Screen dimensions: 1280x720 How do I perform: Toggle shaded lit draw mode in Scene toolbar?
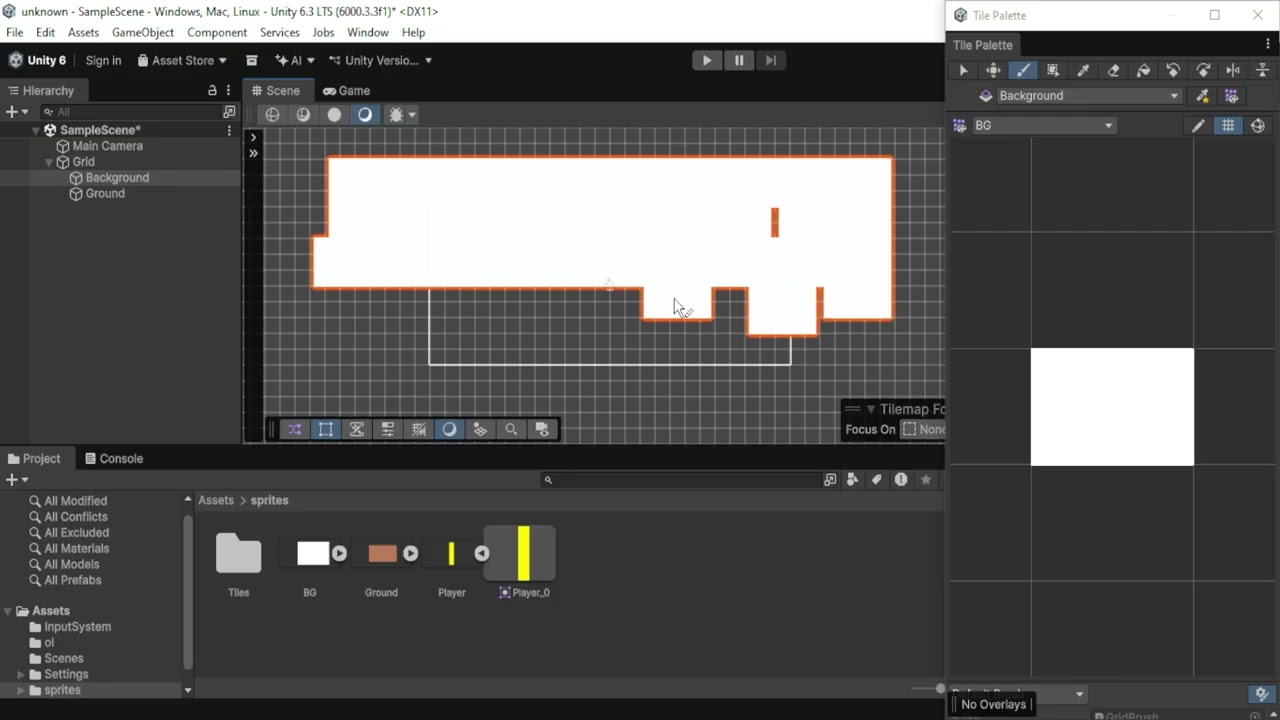pos(365,114)
